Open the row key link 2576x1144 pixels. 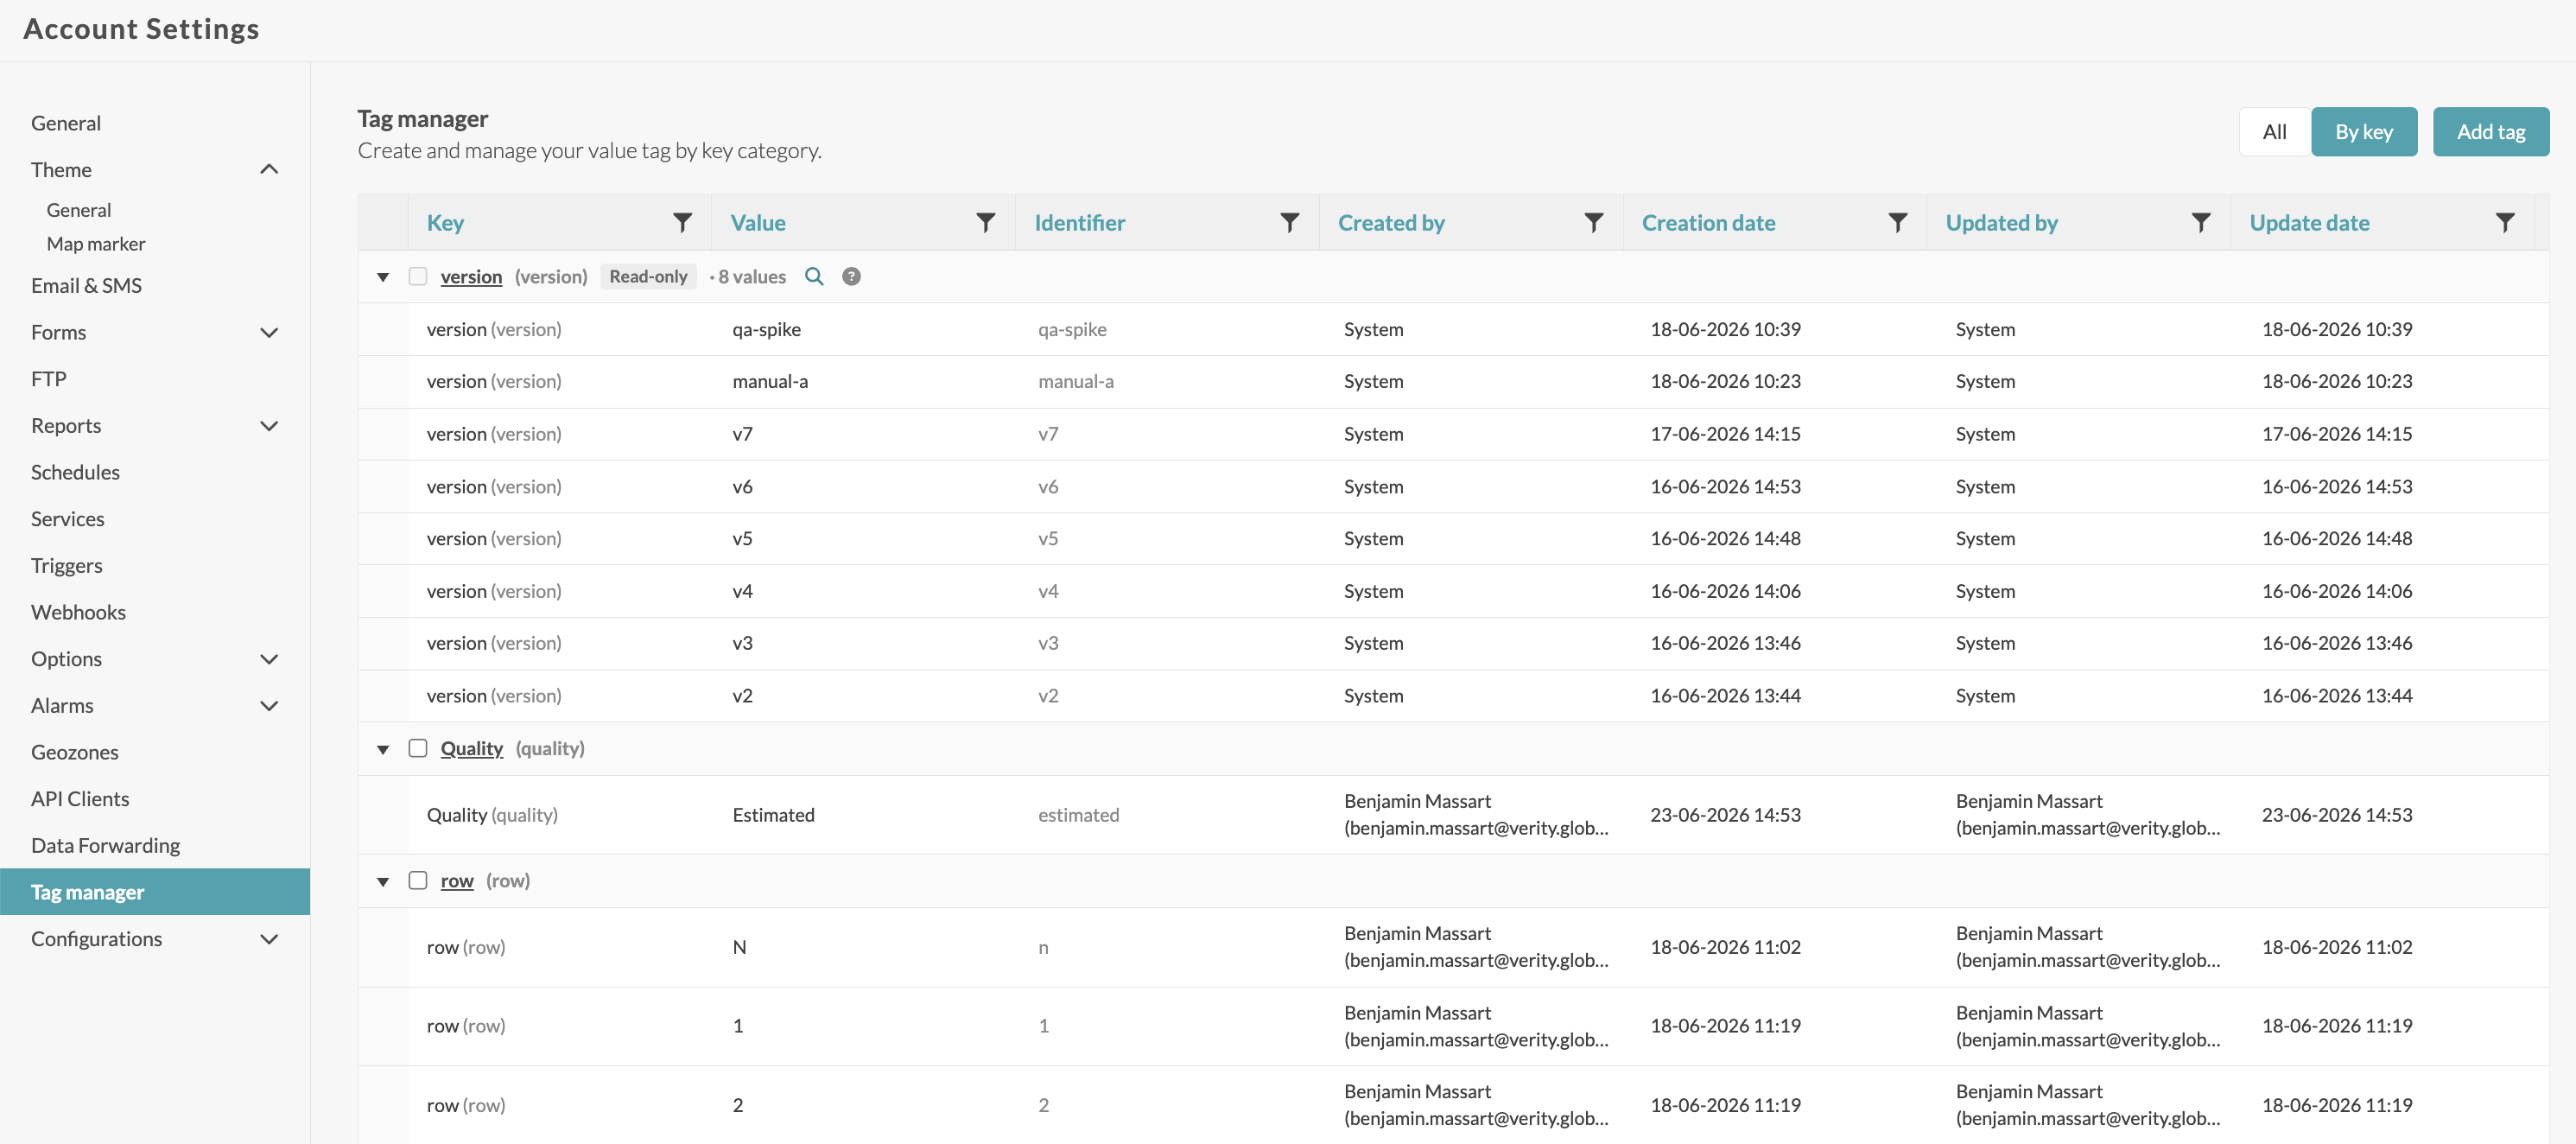(x=457, y=881)
